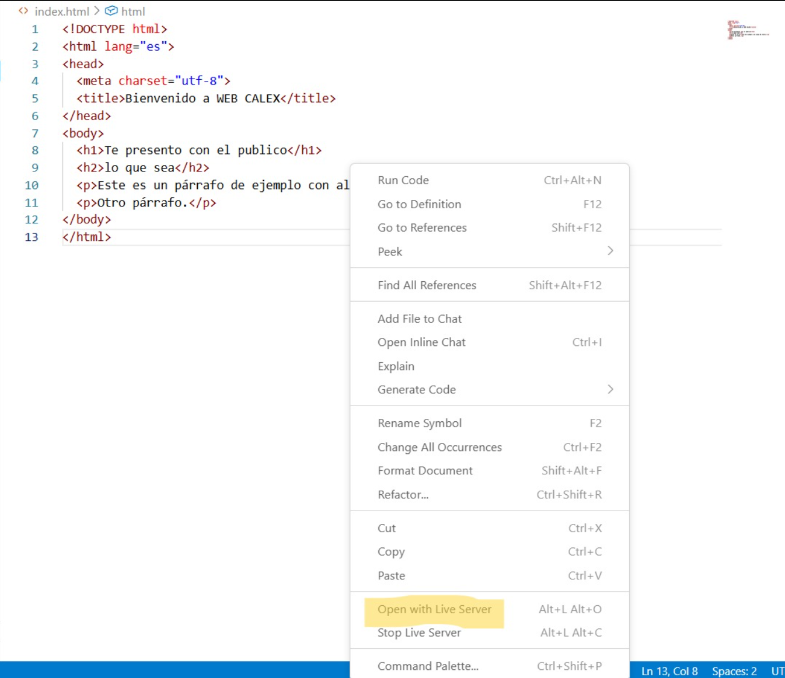Click Open with Live Server

490,609
